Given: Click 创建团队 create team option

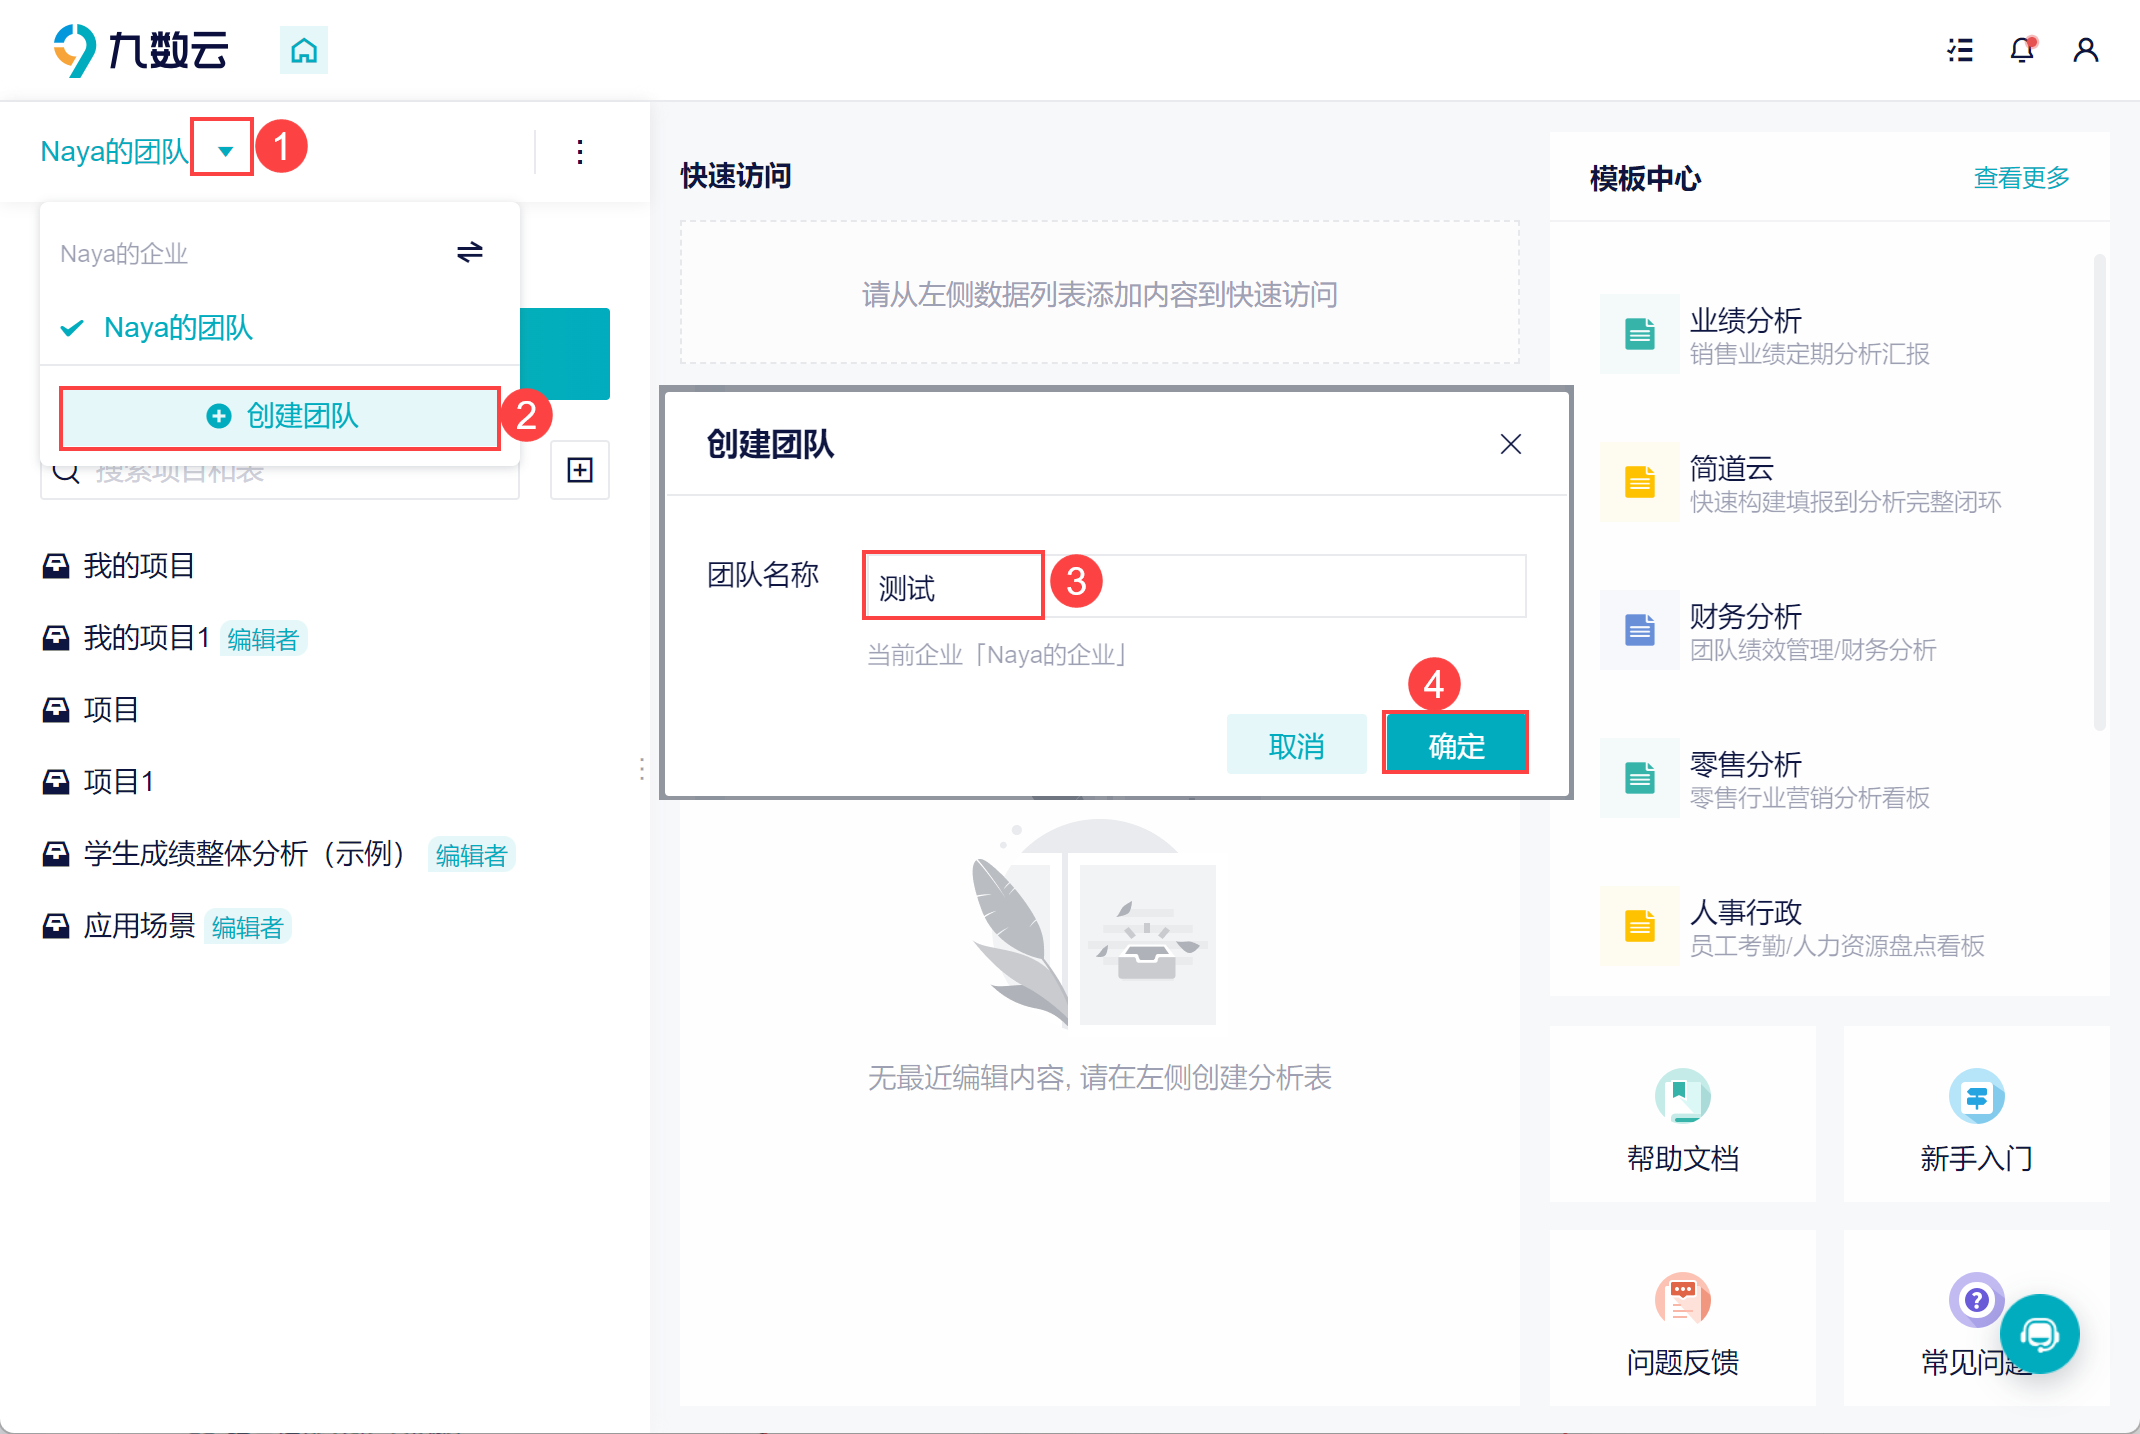Looking at the screenshot, I should 280,416.
